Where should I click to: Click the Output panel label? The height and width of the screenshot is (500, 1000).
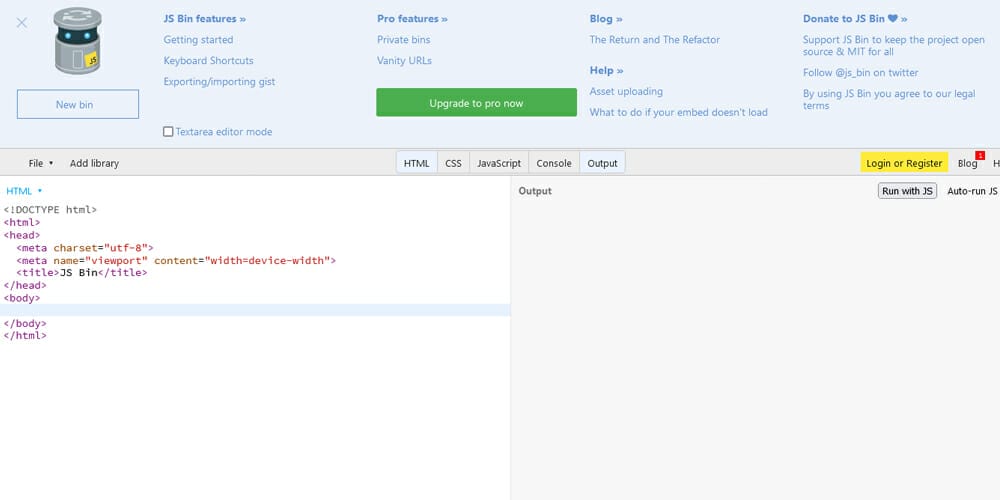[535, 191]
